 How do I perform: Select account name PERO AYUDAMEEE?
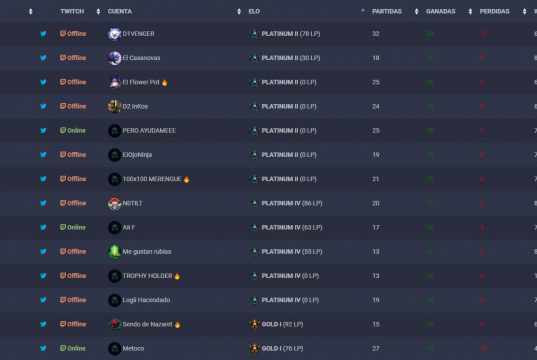click(149, 131)
